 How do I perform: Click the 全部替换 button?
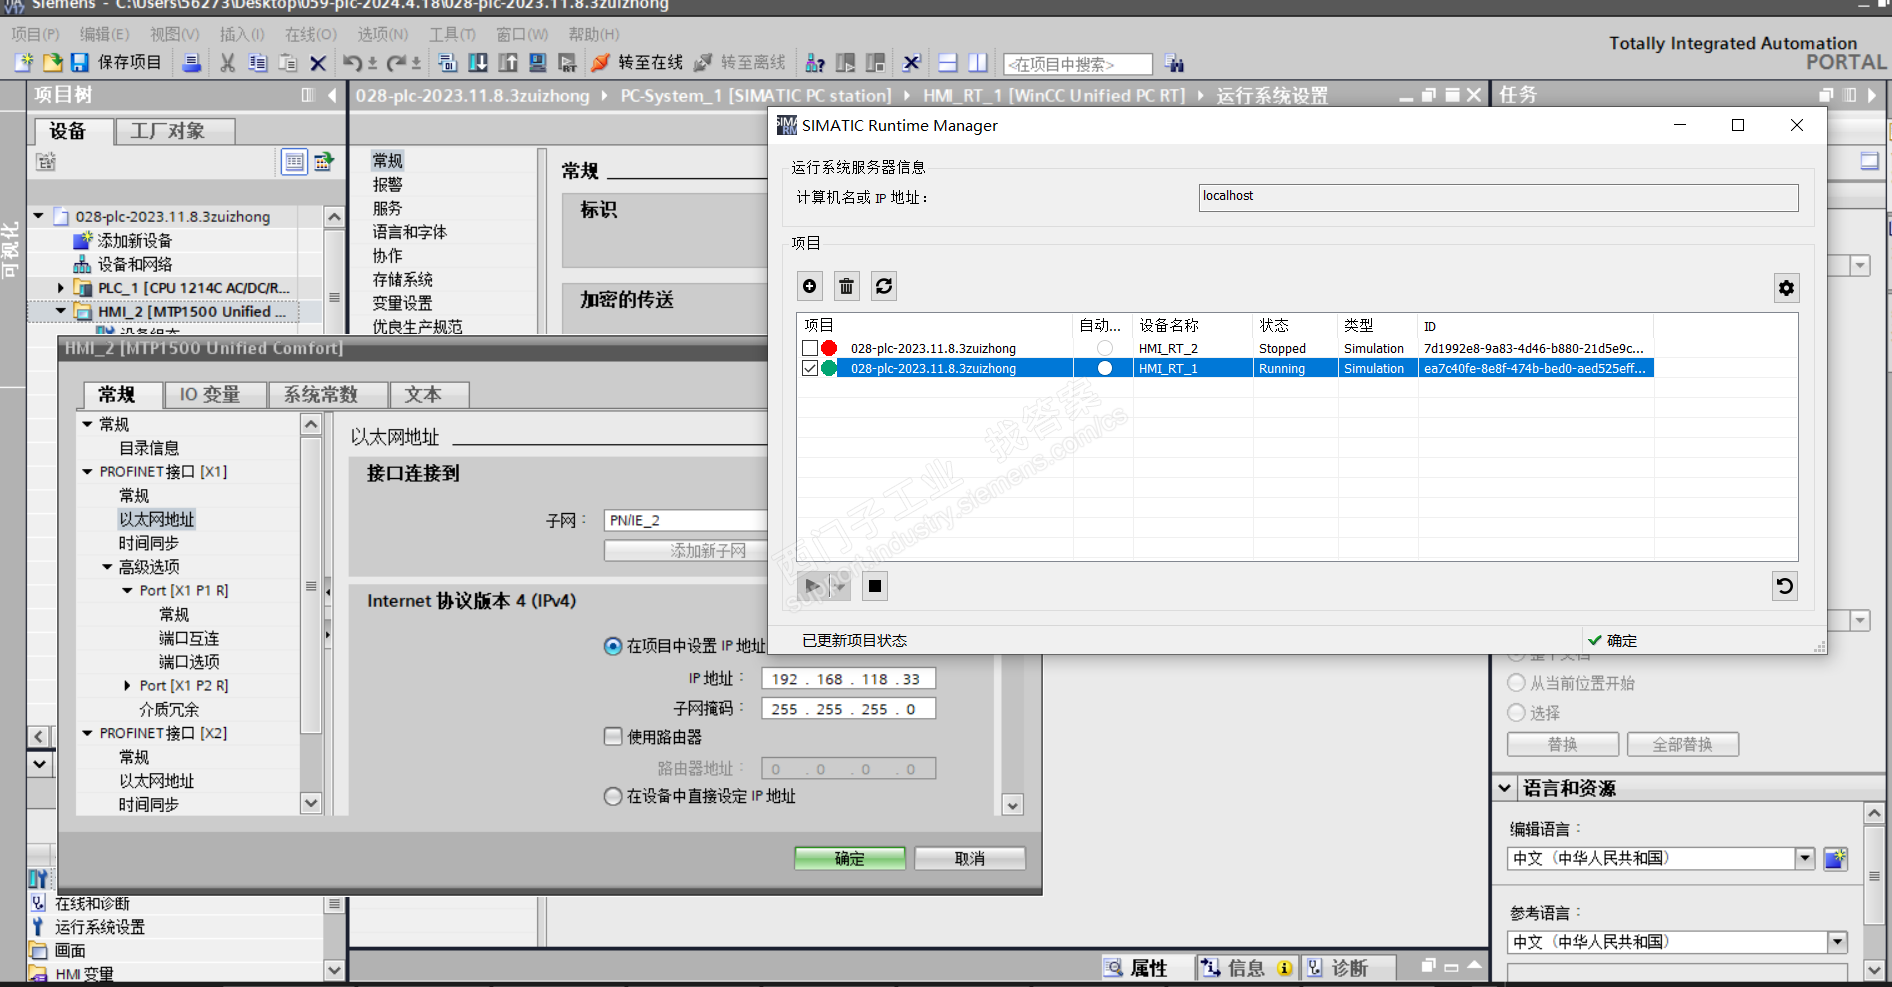[1682, 744]
